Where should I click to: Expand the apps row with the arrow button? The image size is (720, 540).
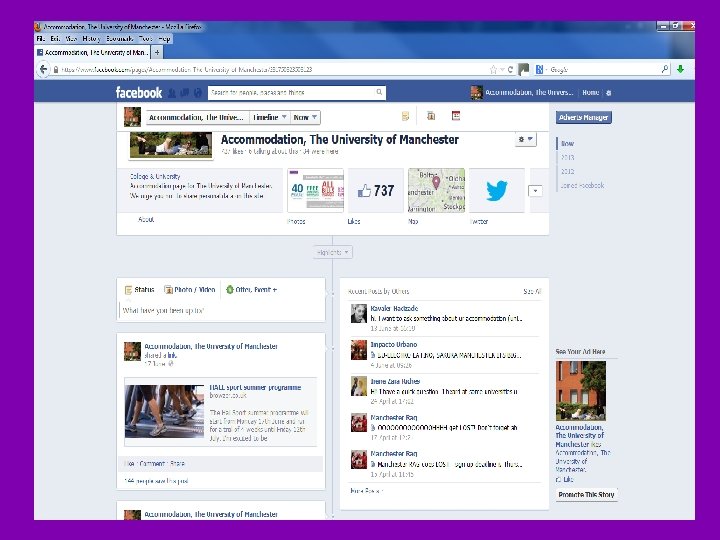pyautogui.click(x=535, y=191)
